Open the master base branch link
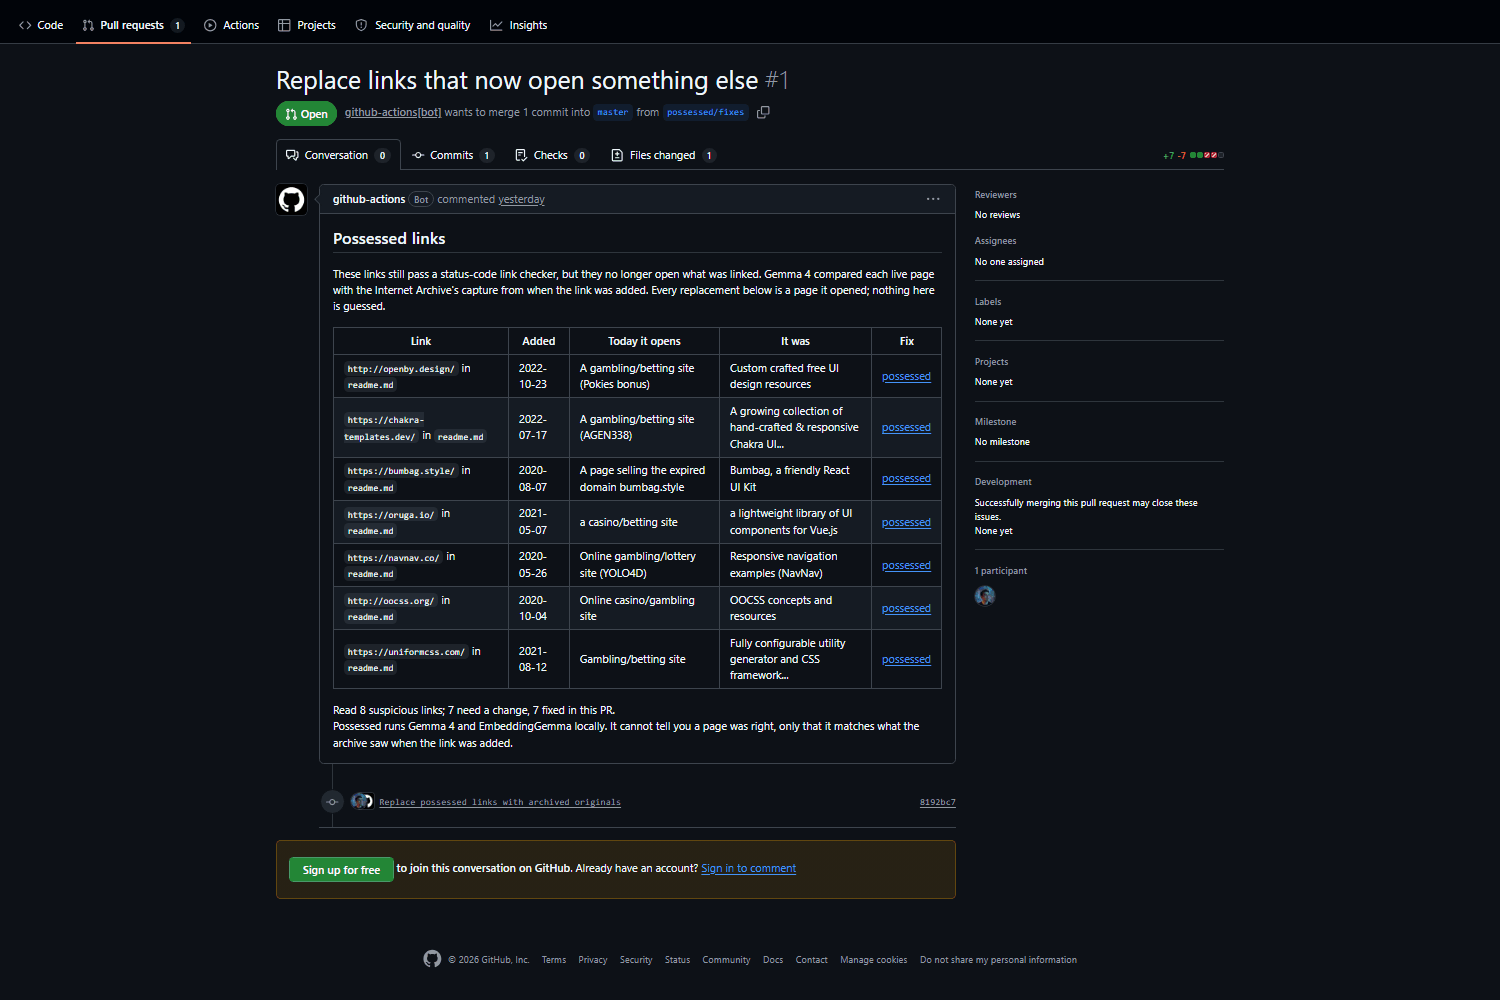Screen dimensions: 1500x1000 tap(613, 112)
